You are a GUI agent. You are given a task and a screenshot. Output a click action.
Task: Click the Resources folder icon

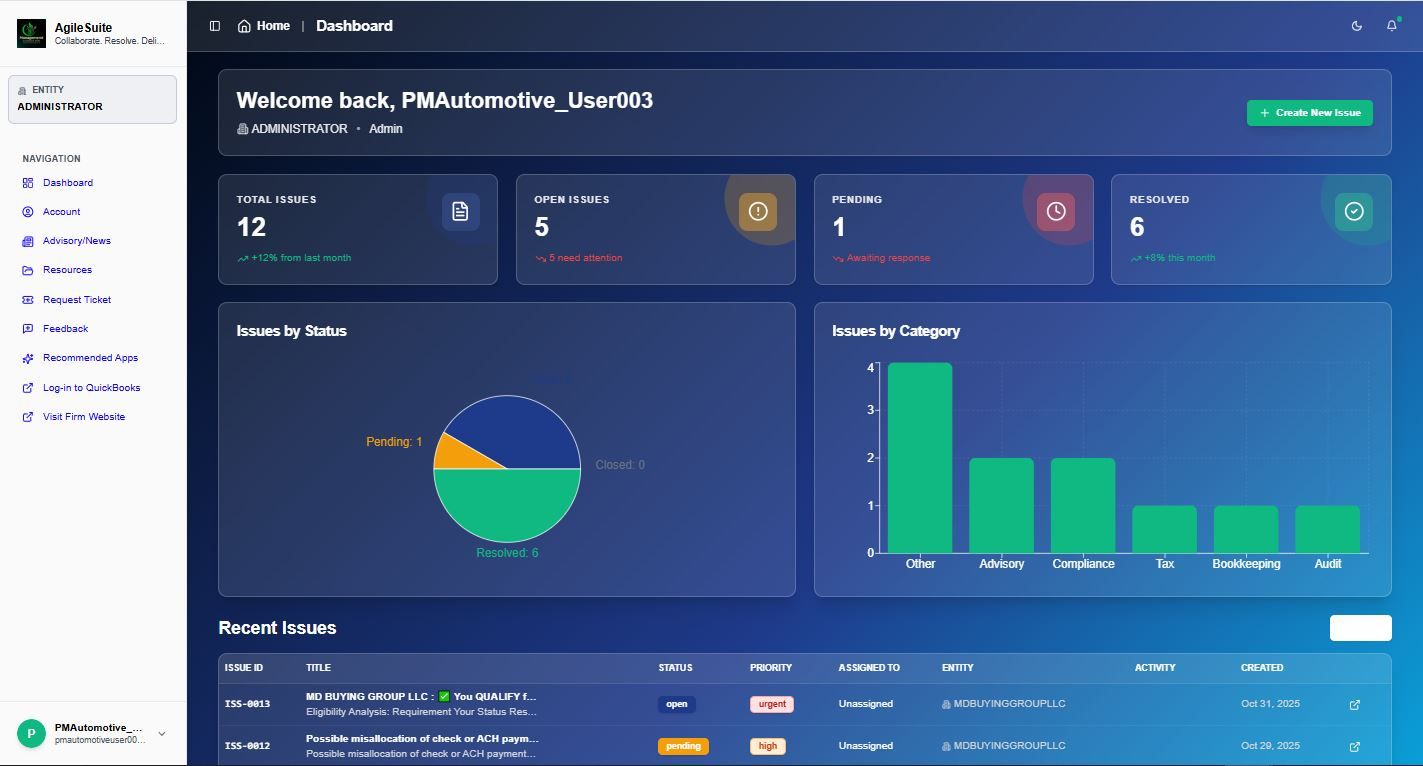click(x=28, y=270)
